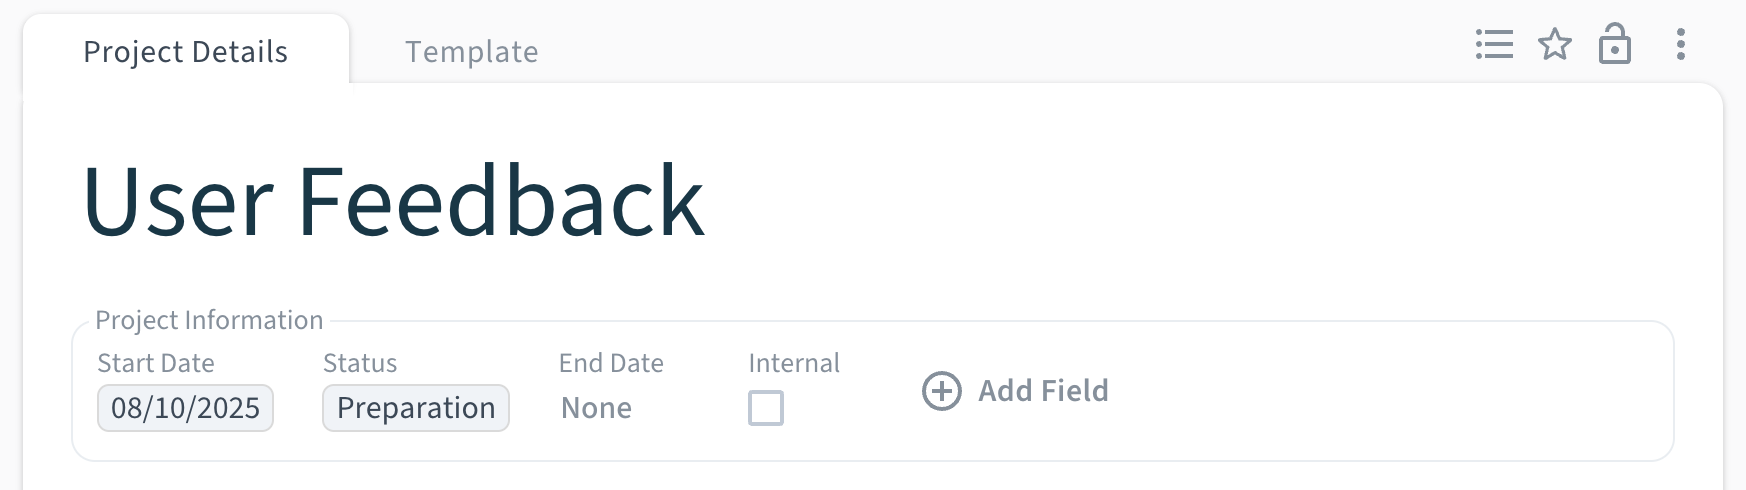Open the outline list icon
This screenshot has height=490, width=1746.
point(1494,45)
